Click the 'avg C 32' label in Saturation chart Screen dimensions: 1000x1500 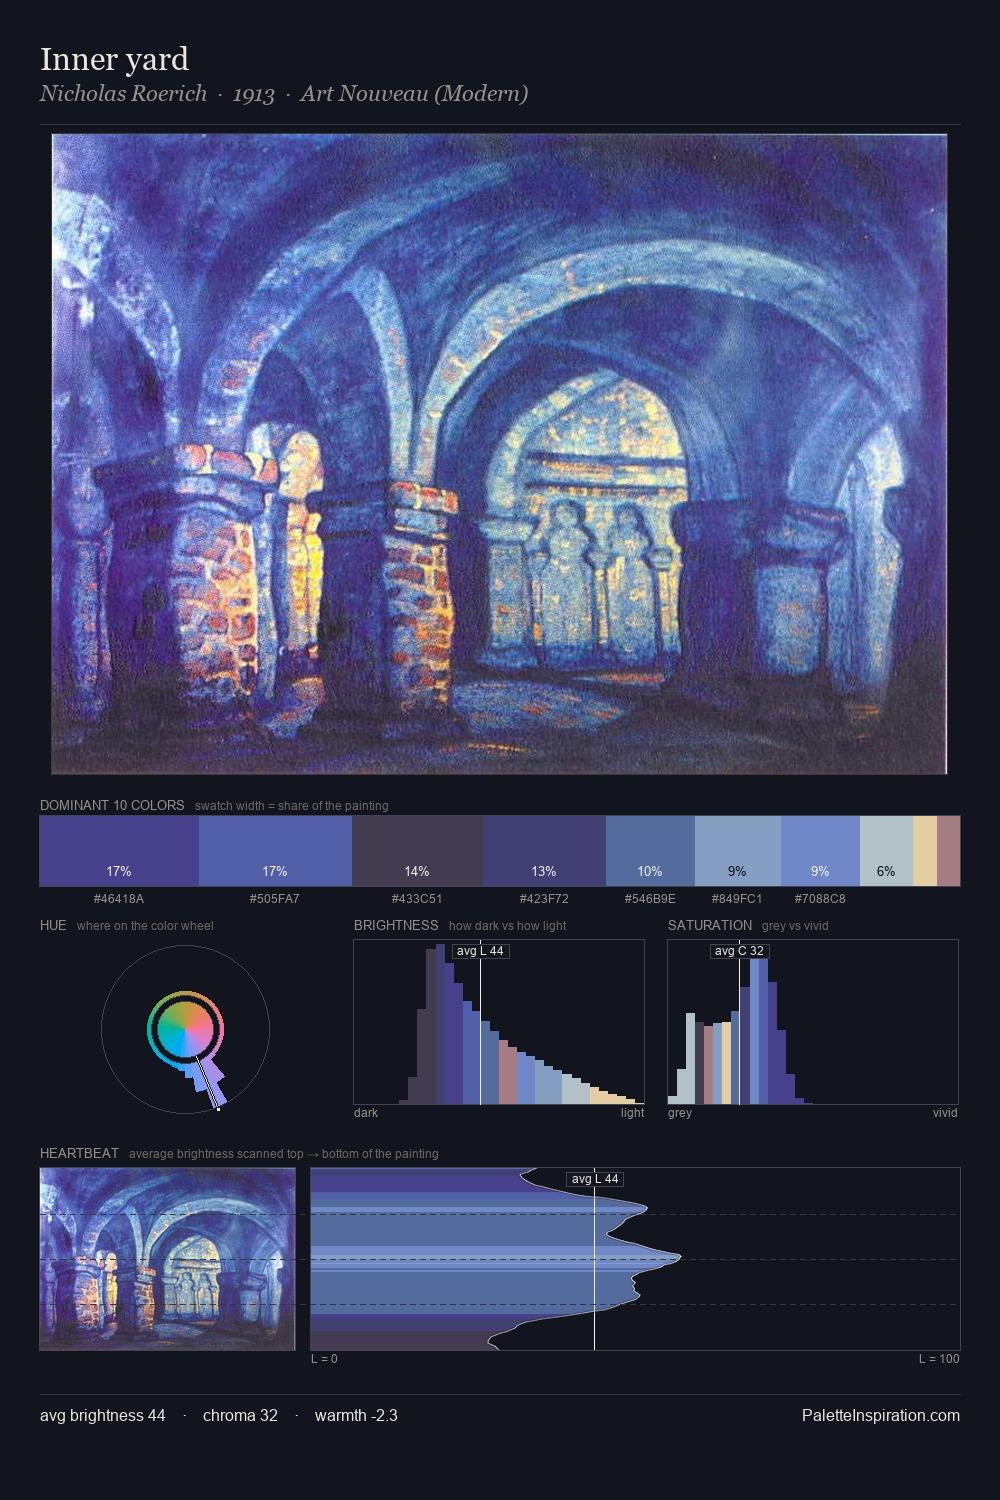click(739, 951)
